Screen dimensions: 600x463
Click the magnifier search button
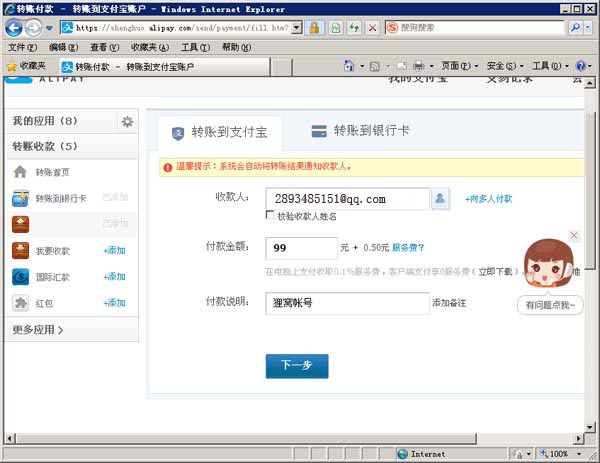pos(575,28)
